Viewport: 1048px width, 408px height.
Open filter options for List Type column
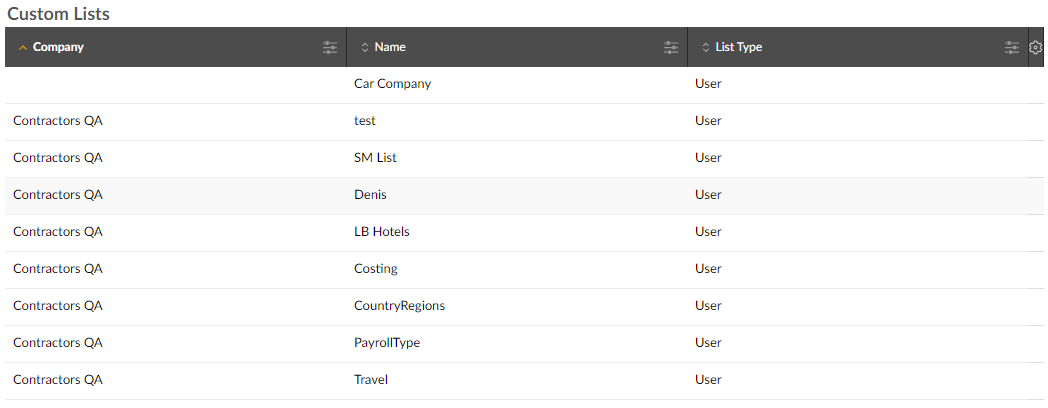click(x=1012, y=47)
